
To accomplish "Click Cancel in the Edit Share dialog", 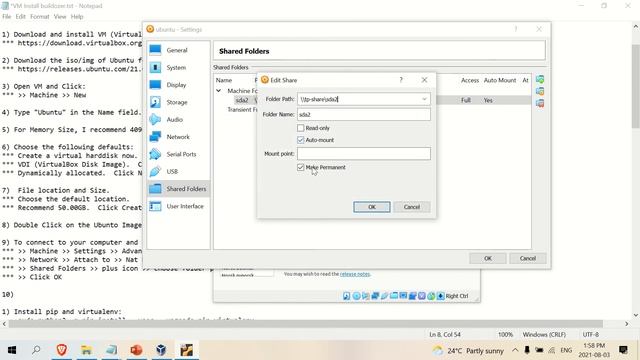I will click(412, 207).
